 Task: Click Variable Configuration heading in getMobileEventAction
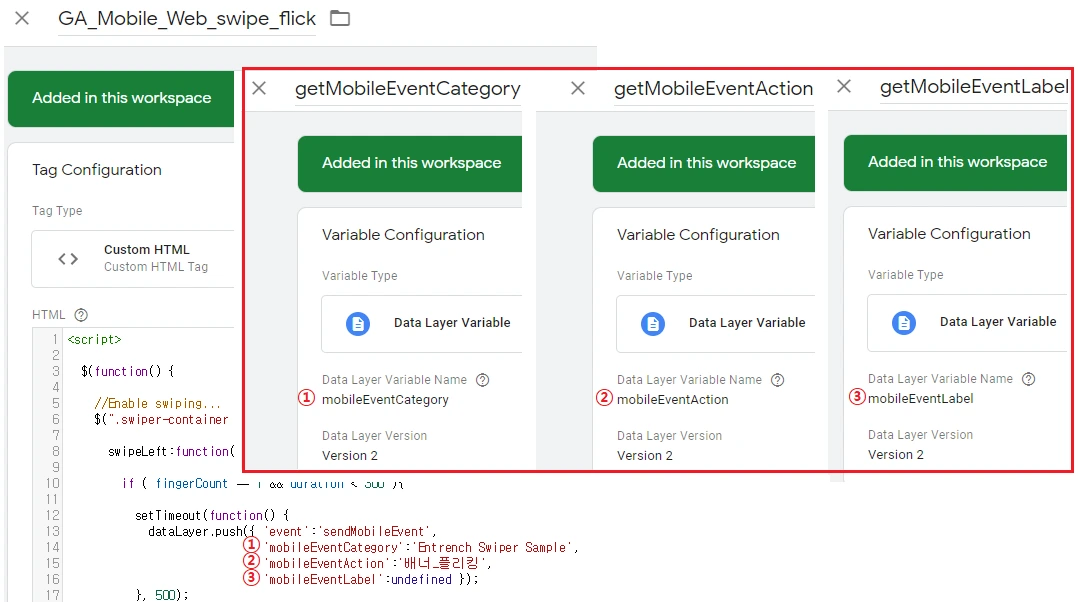pos(698,235)
